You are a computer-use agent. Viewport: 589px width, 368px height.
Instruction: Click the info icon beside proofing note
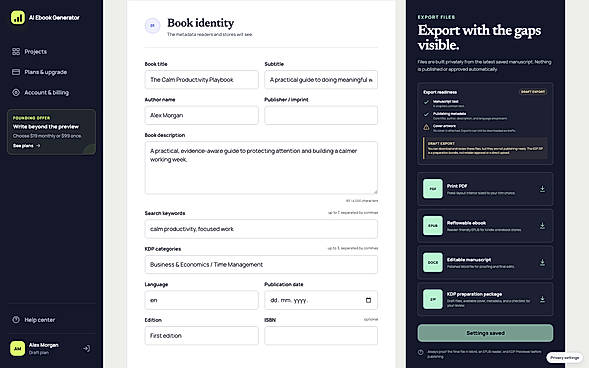tap(421, 352)
